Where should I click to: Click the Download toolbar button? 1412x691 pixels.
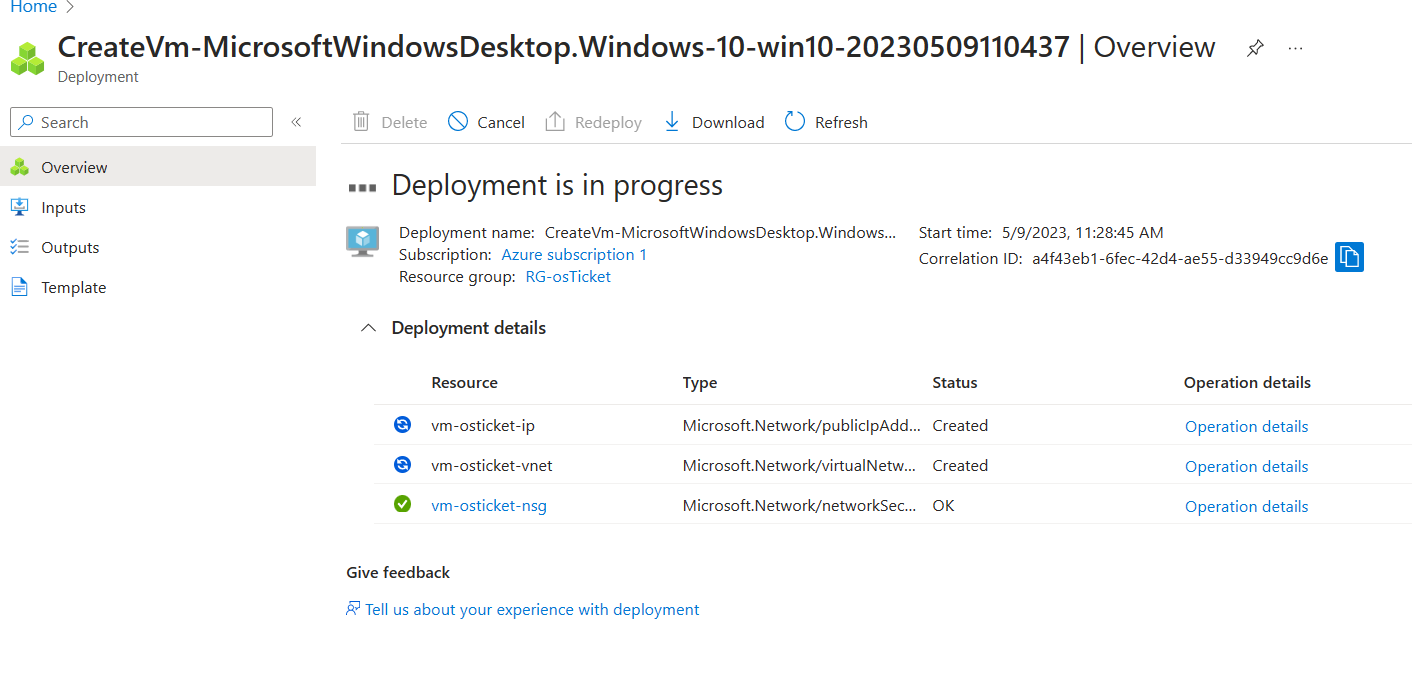(x=714, y=122)
